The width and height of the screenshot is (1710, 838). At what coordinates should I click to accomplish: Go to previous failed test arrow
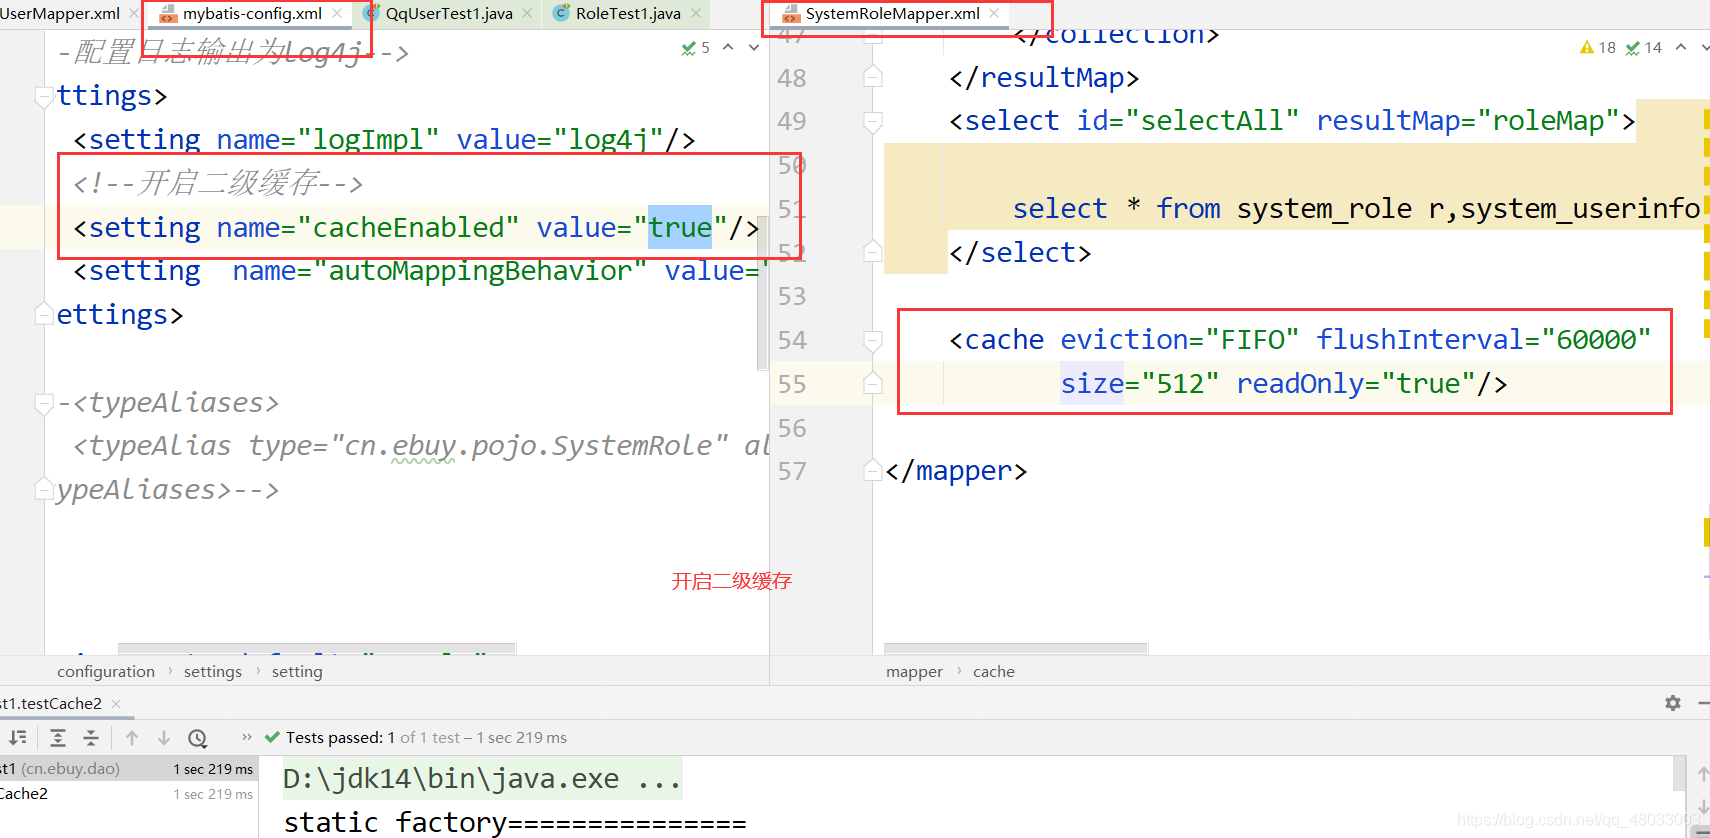(132, 738)
